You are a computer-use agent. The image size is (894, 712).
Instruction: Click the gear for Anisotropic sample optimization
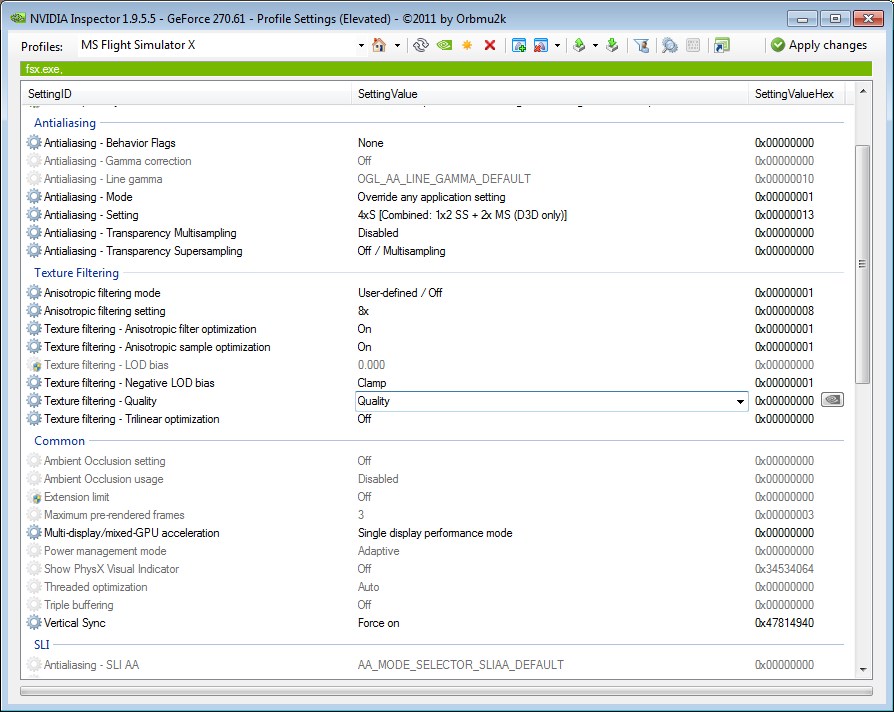[34, 347]
